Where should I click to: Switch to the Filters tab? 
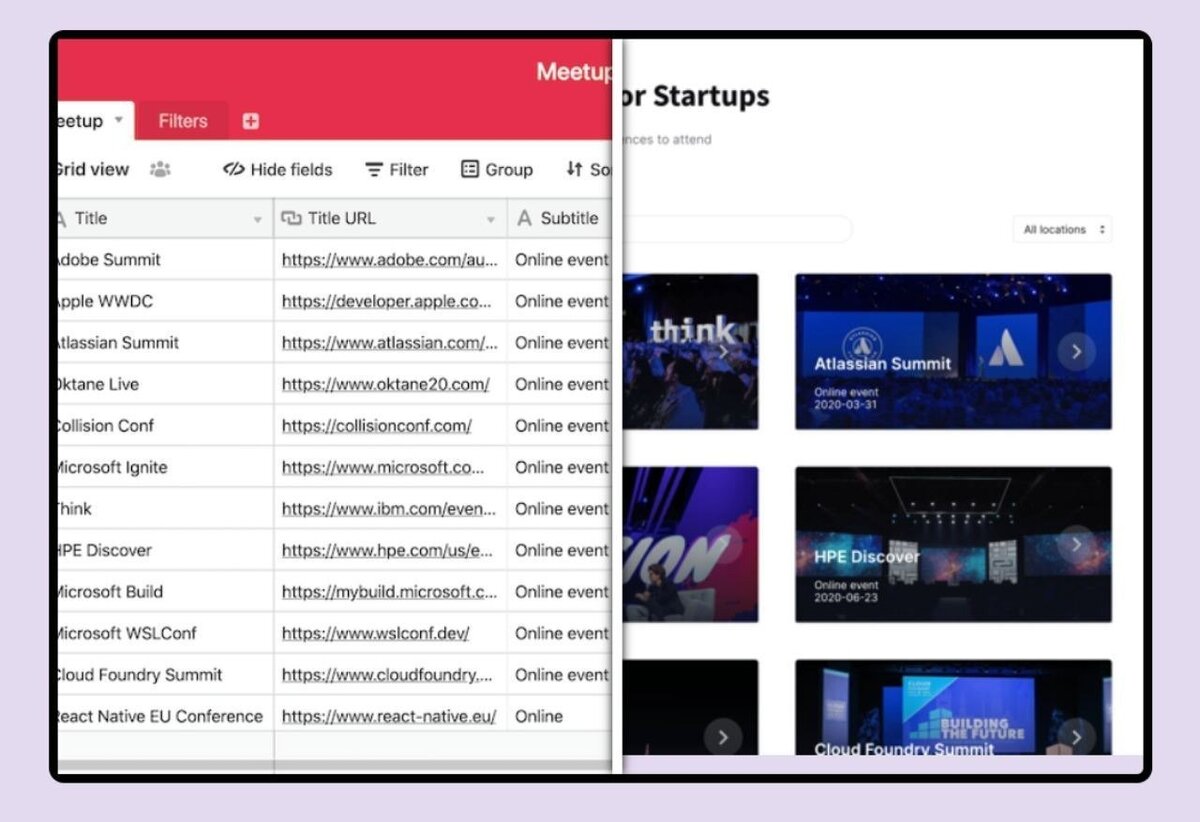point(183,121)
